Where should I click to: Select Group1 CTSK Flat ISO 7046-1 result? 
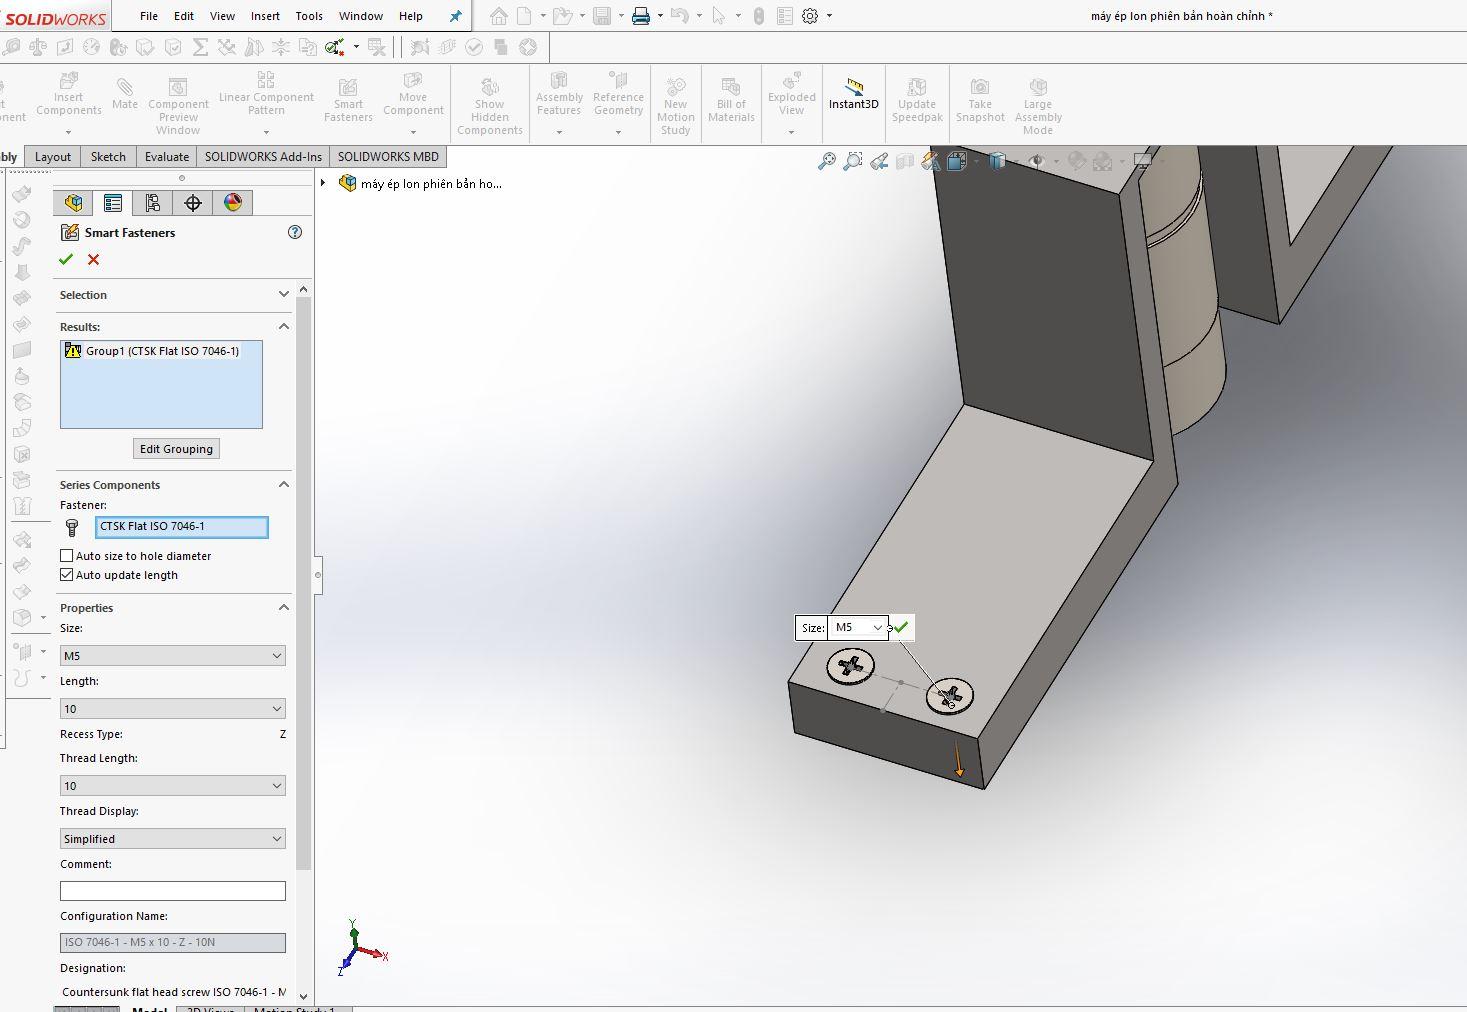pos(161,351)
